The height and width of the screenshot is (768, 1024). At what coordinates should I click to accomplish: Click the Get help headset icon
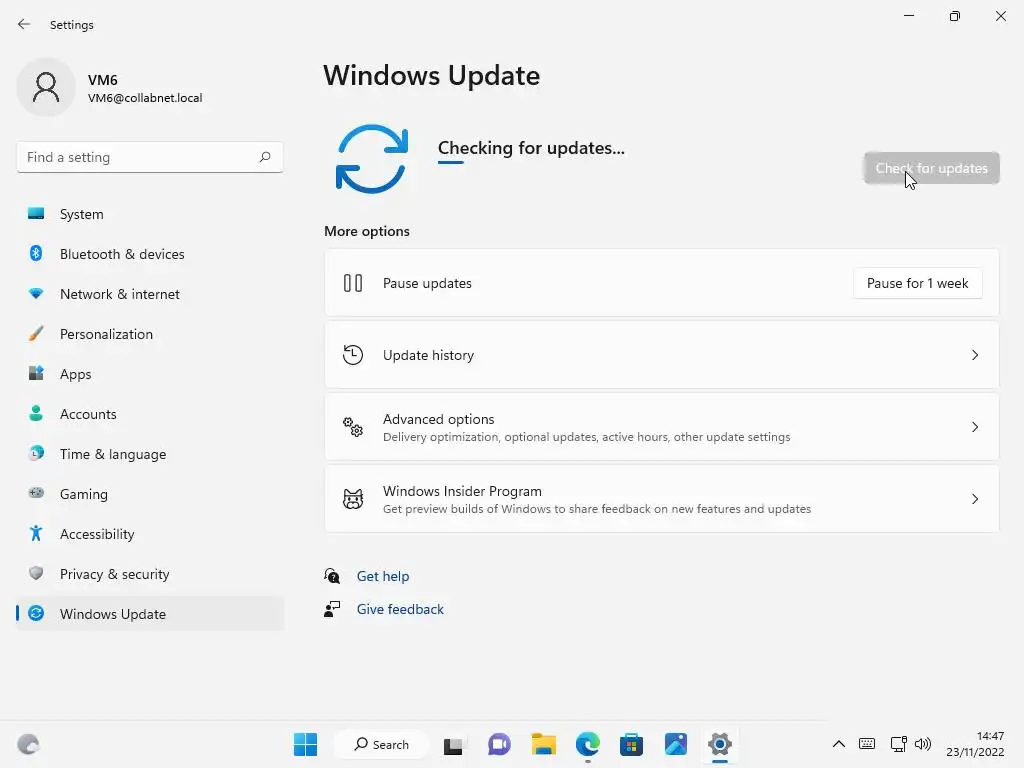coord(332,575)
